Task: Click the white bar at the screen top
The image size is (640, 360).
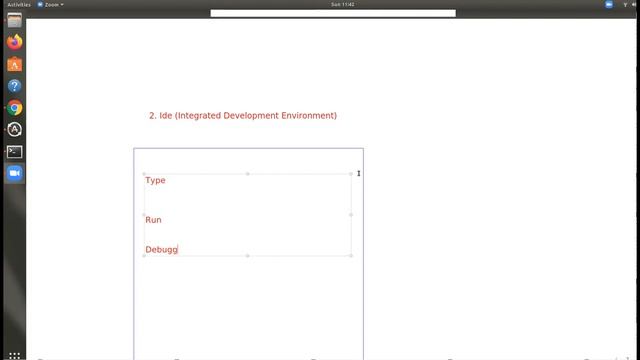Action: pyautogui.click(x=333, y=13)
